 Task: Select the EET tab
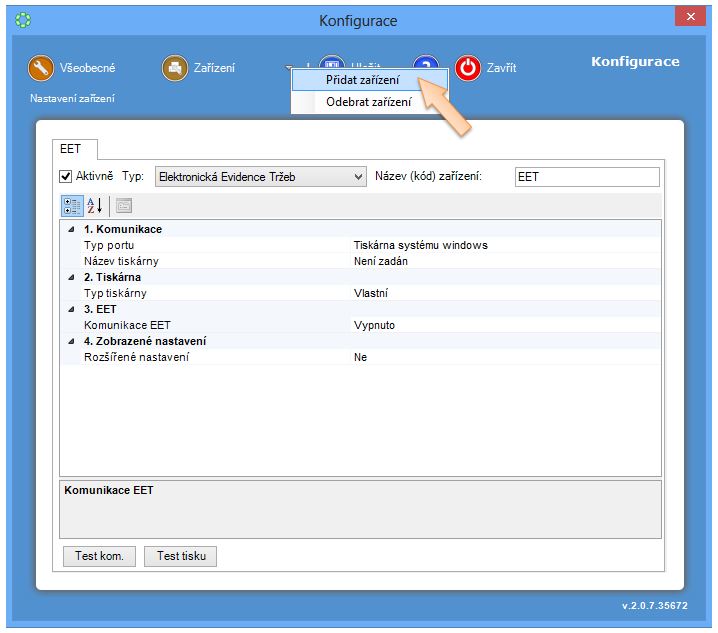pos(70,149)
